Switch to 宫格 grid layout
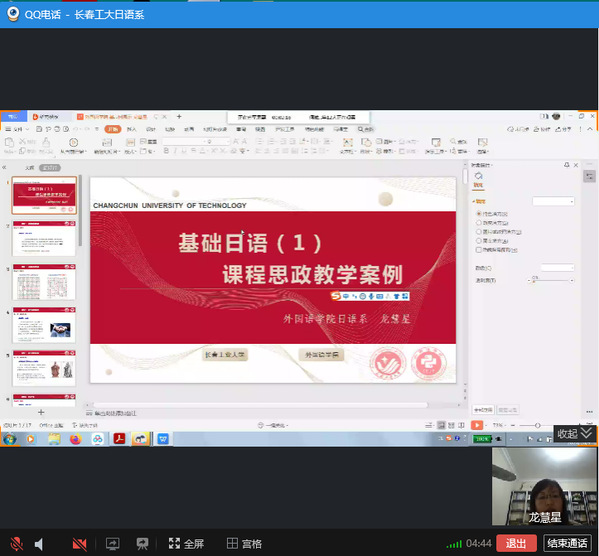Screen dimensions: 599x556 pos(244,543)
